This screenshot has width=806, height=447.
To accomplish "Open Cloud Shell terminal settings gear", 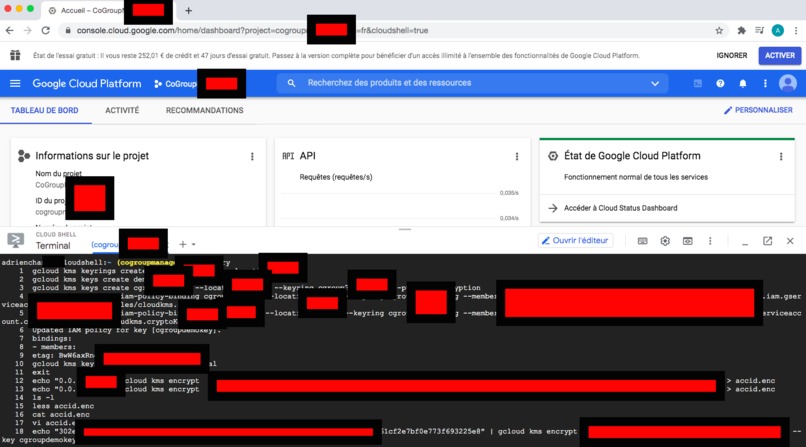I will coord(665,240).
